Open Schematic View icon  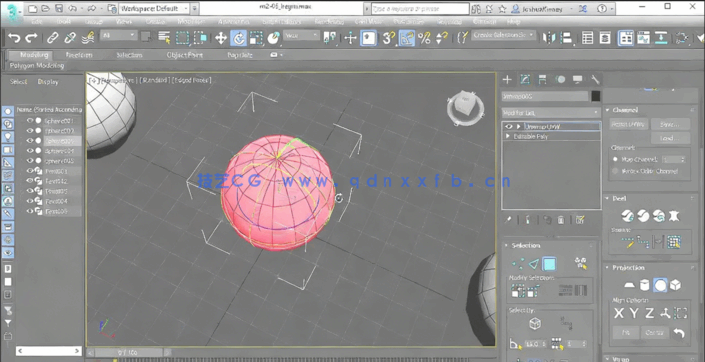coord(661,38)
